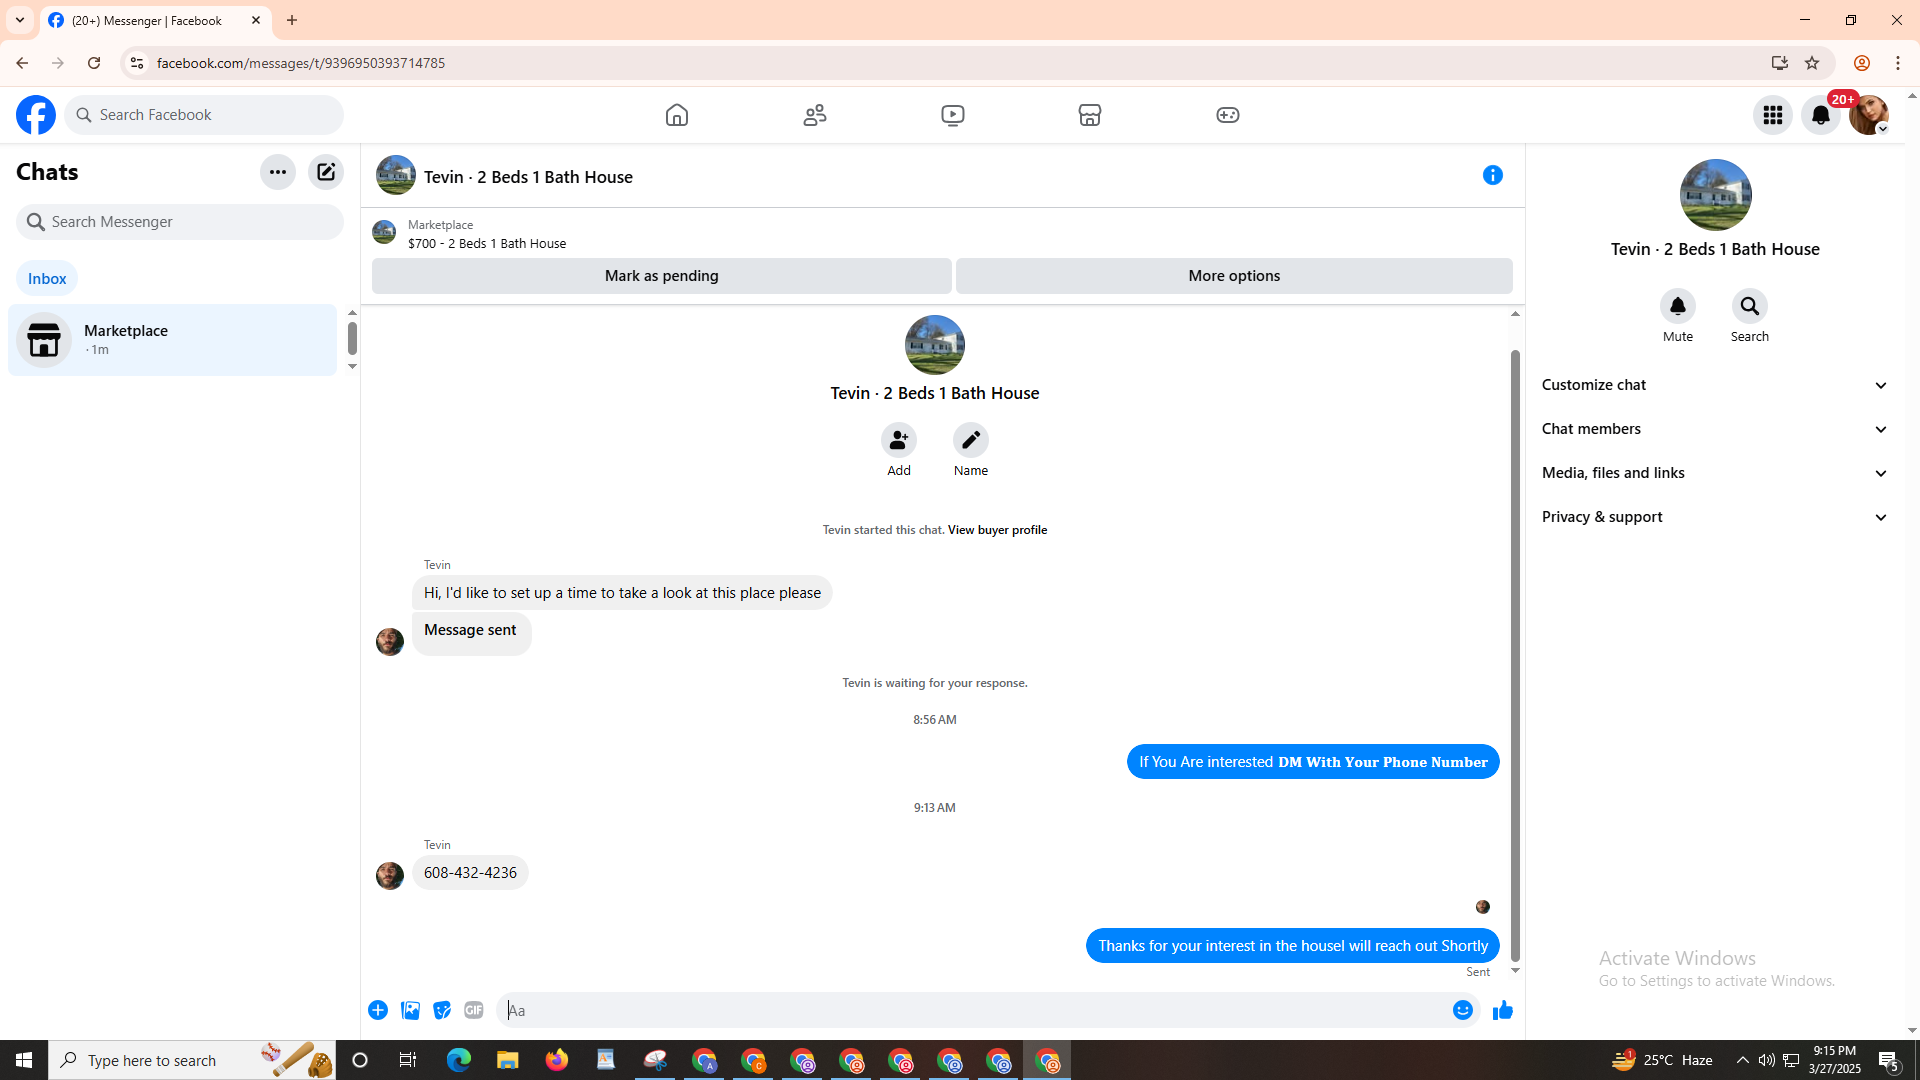This screenshot has width=1920, height=1080.
Task: Open File Explorer from taskbar
Action: point(508,1060)
